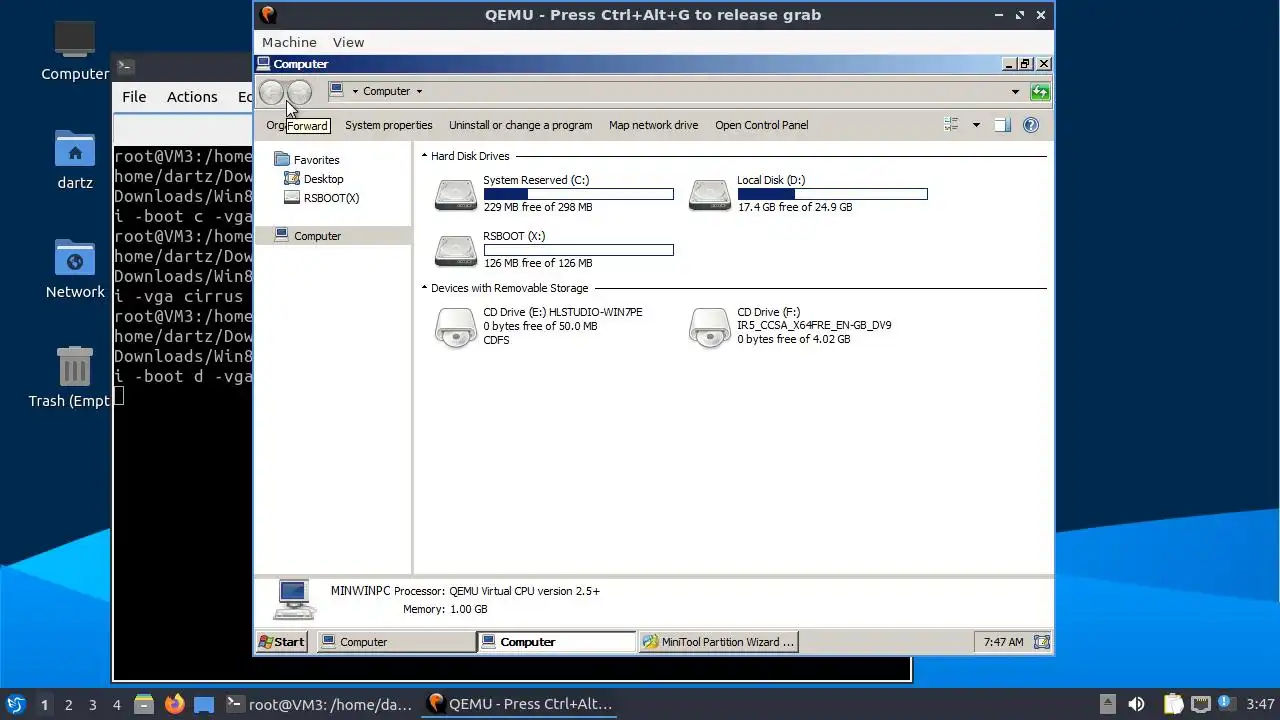The height and width of the screenshot is (720, 1280).
Task: Click the Local Disk (D:) usage bar
Action: [x=832, y=194]
